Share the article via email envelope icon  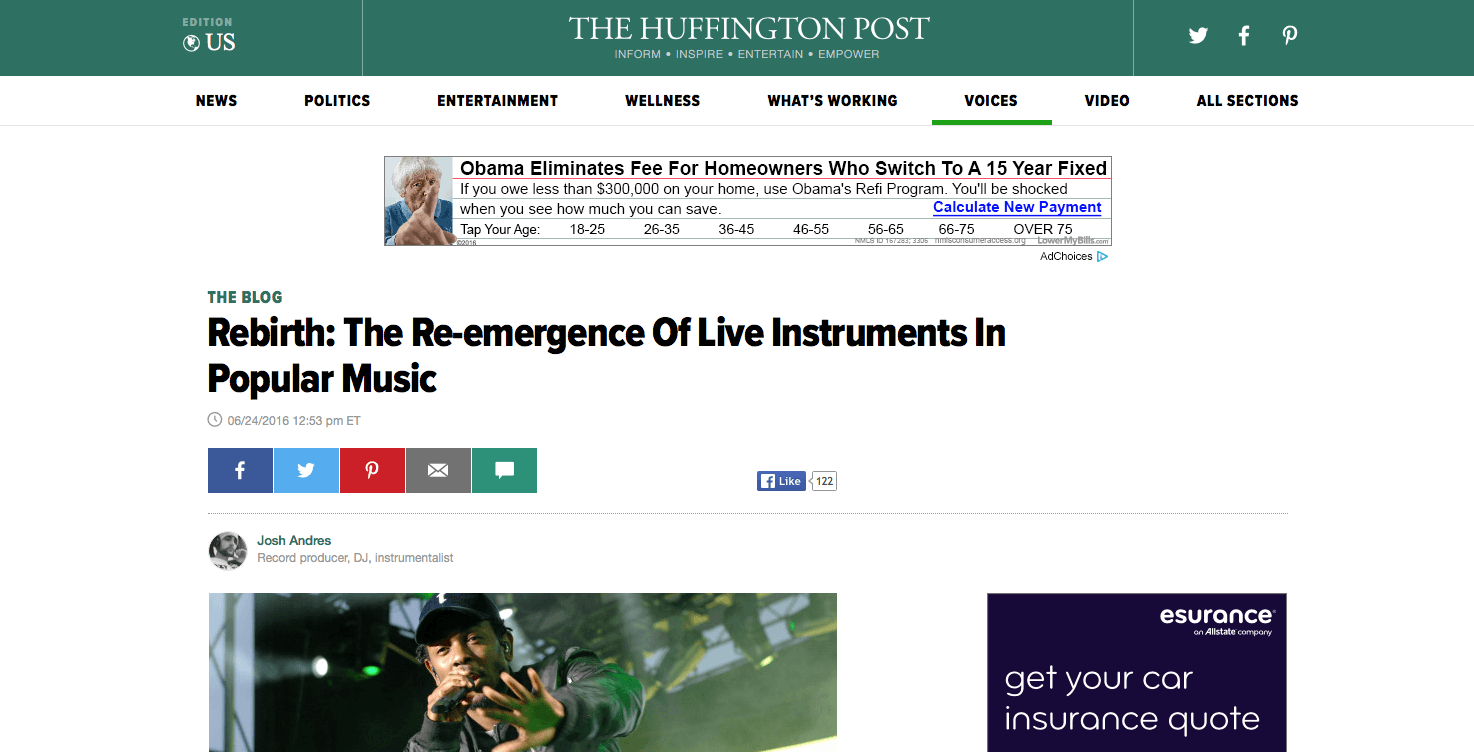click(438, 470)
